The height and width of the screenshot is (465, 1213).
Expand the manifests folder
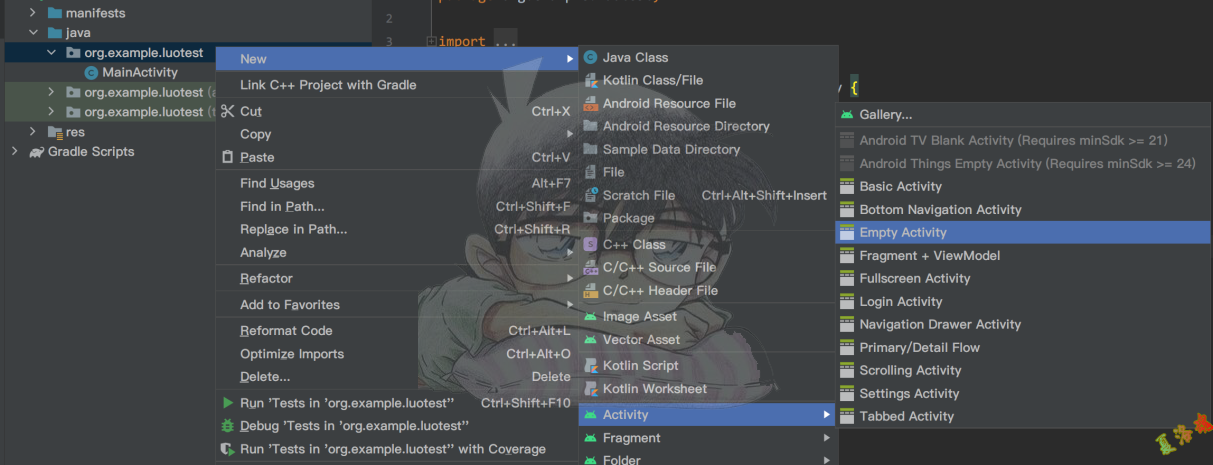pos(33,13)
